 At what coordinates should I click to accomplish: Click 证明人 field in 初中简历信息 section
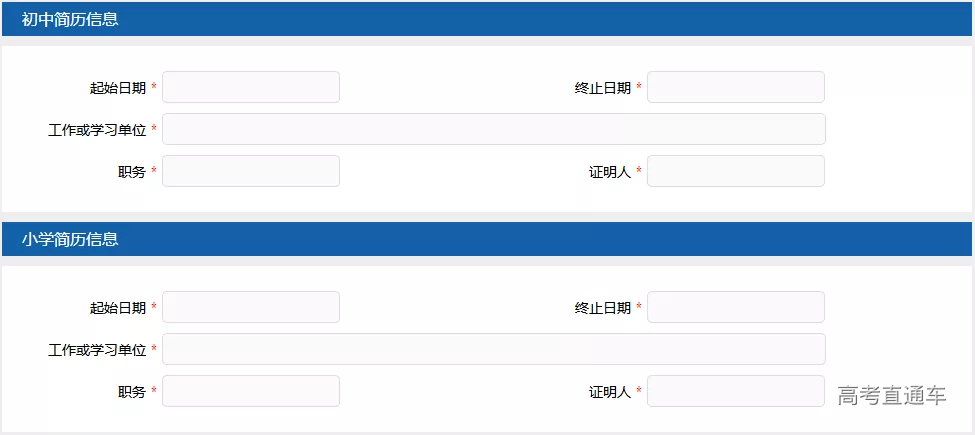pyautogui.click(x=735, y=171)
